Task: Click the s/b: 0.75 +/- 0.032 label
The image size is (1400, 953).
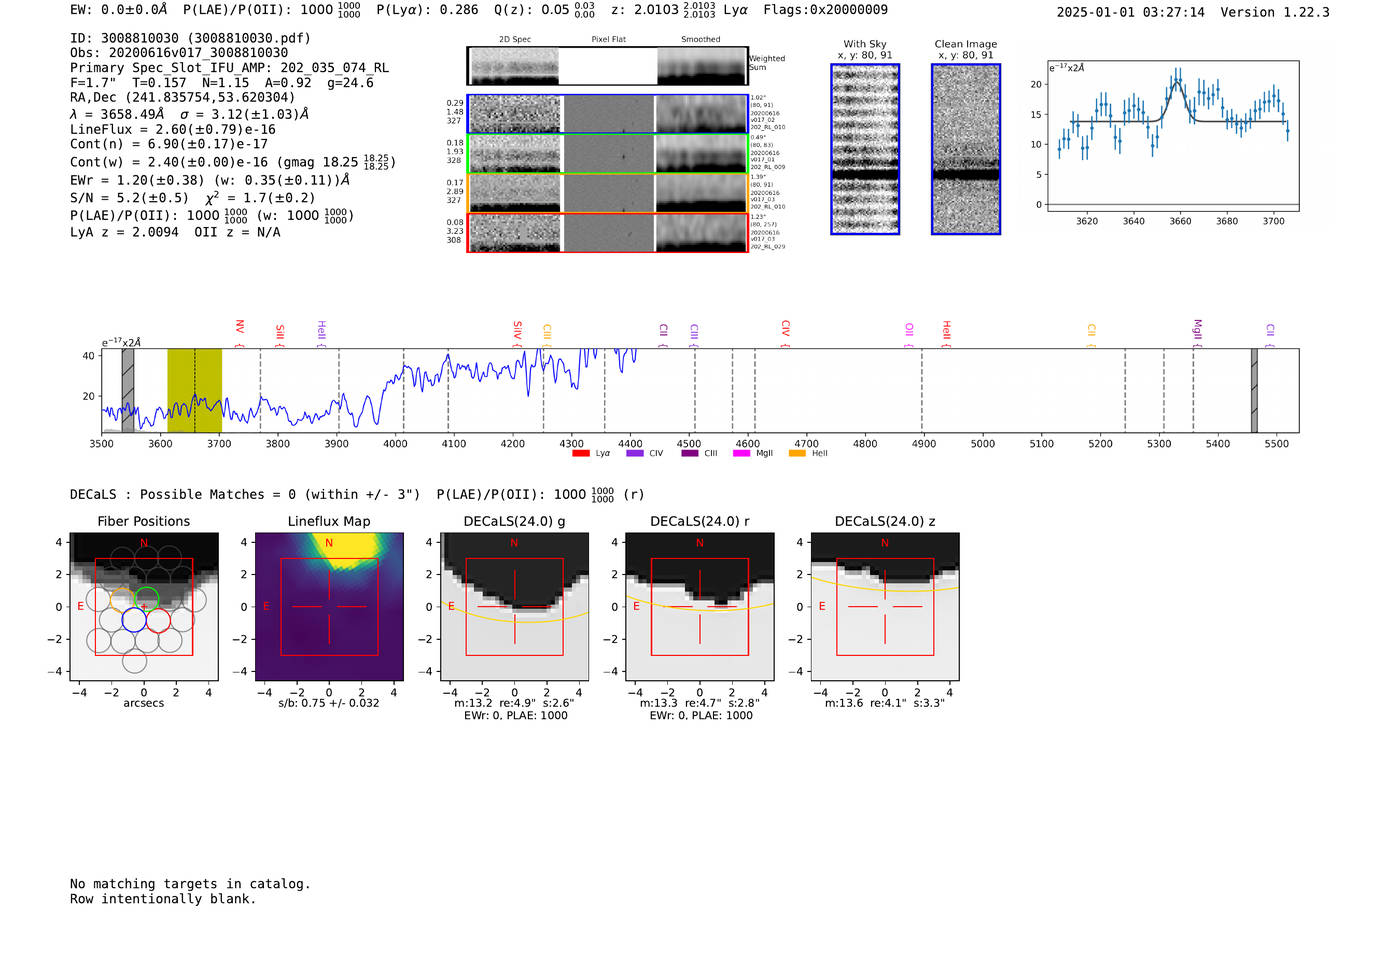Action: point(329,703)
